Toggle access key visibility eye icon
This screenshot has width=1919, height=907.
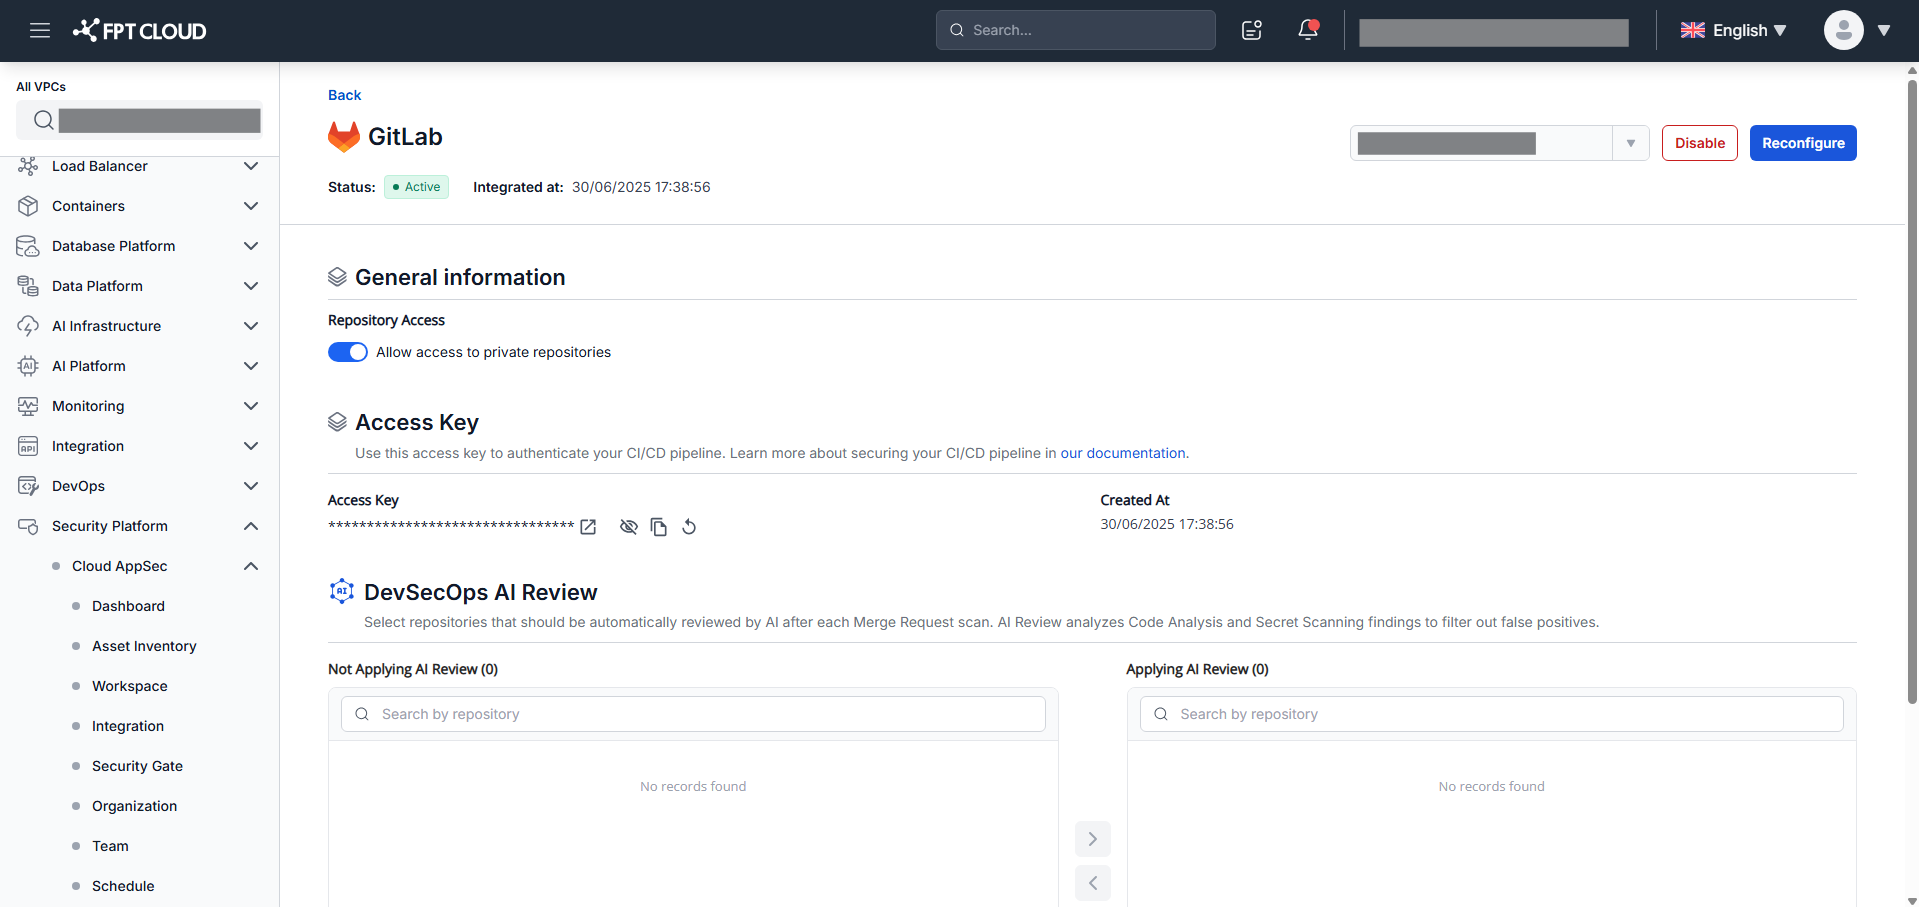pos(628,527)
